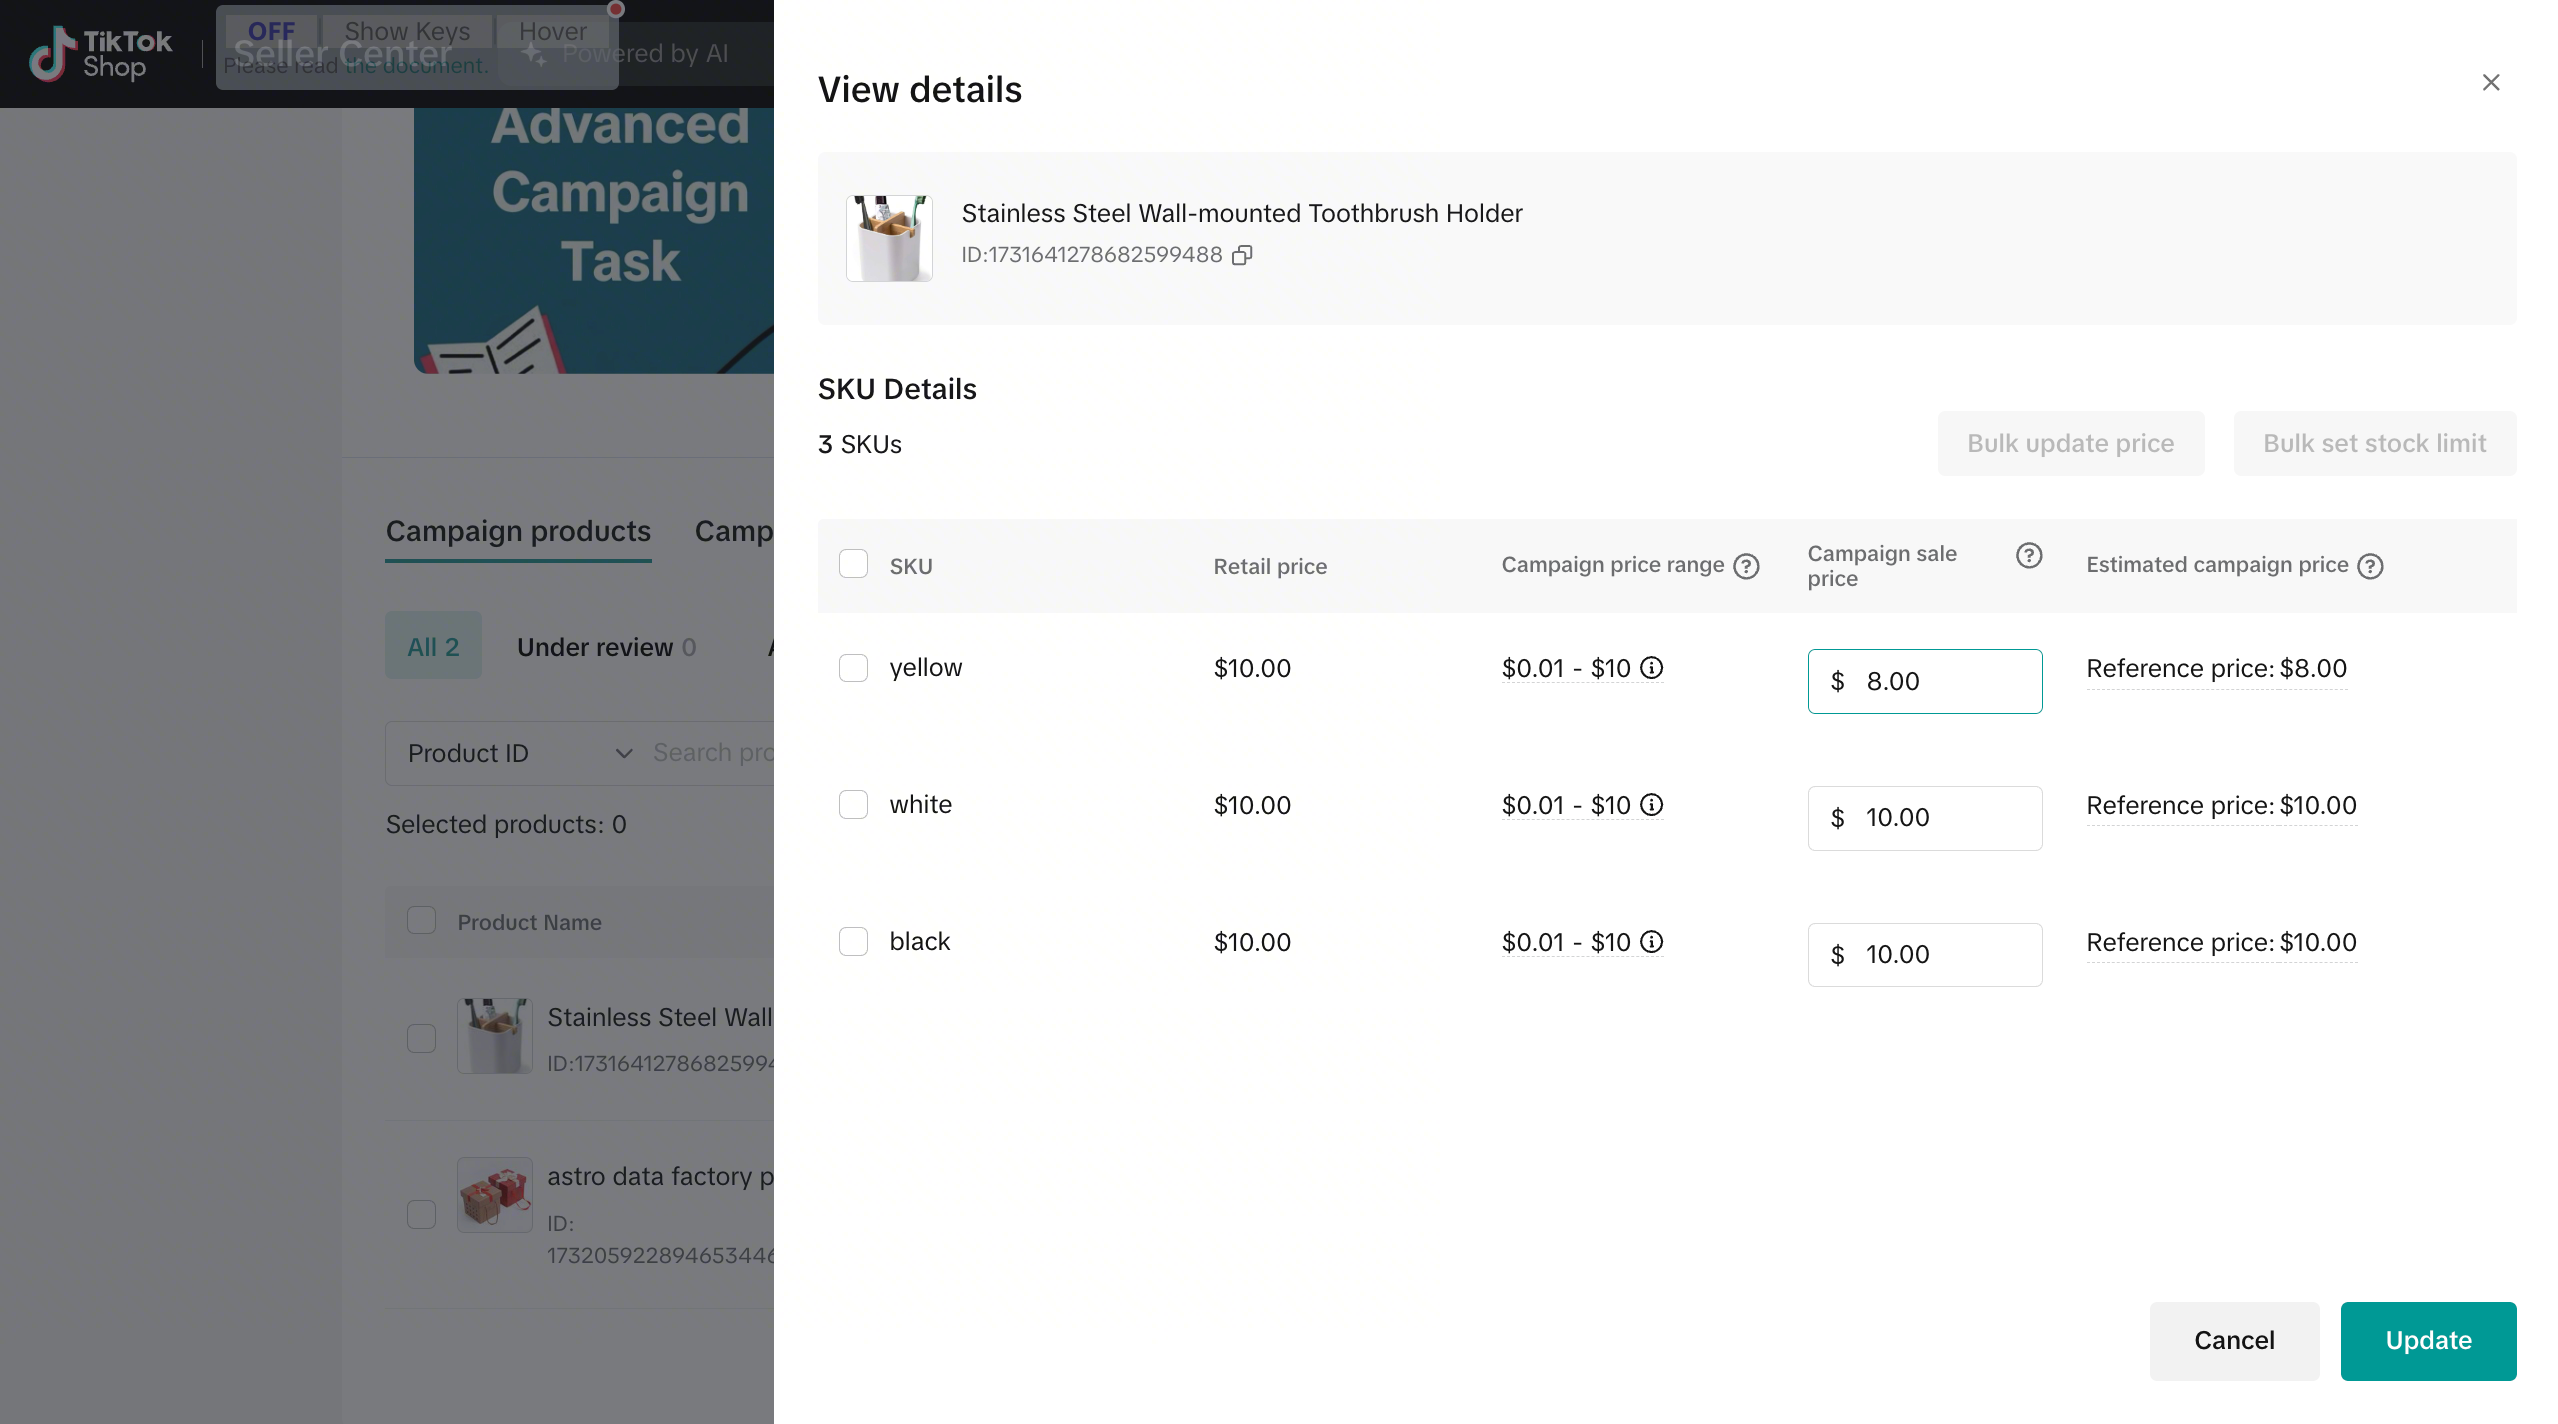Image resolution: width=2558 pixels, height=1424 pixels.
Task: Click the Update button
Action: tap(2427, 1341)
